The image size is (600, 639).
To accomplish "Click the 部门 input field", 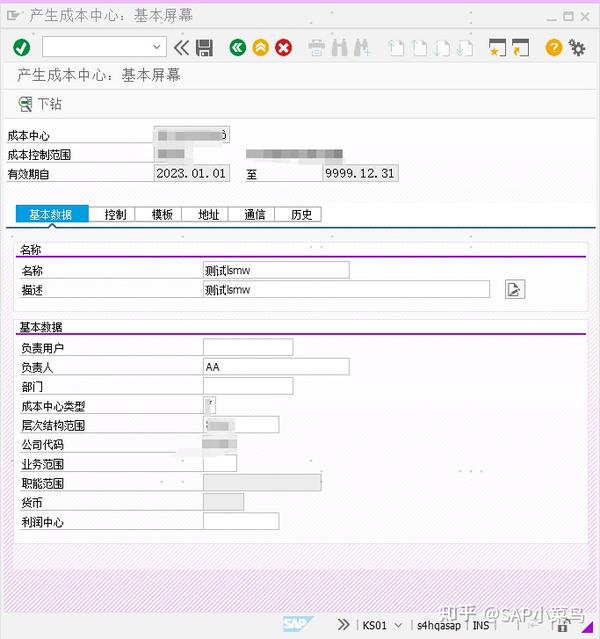I will pos(248,386).
